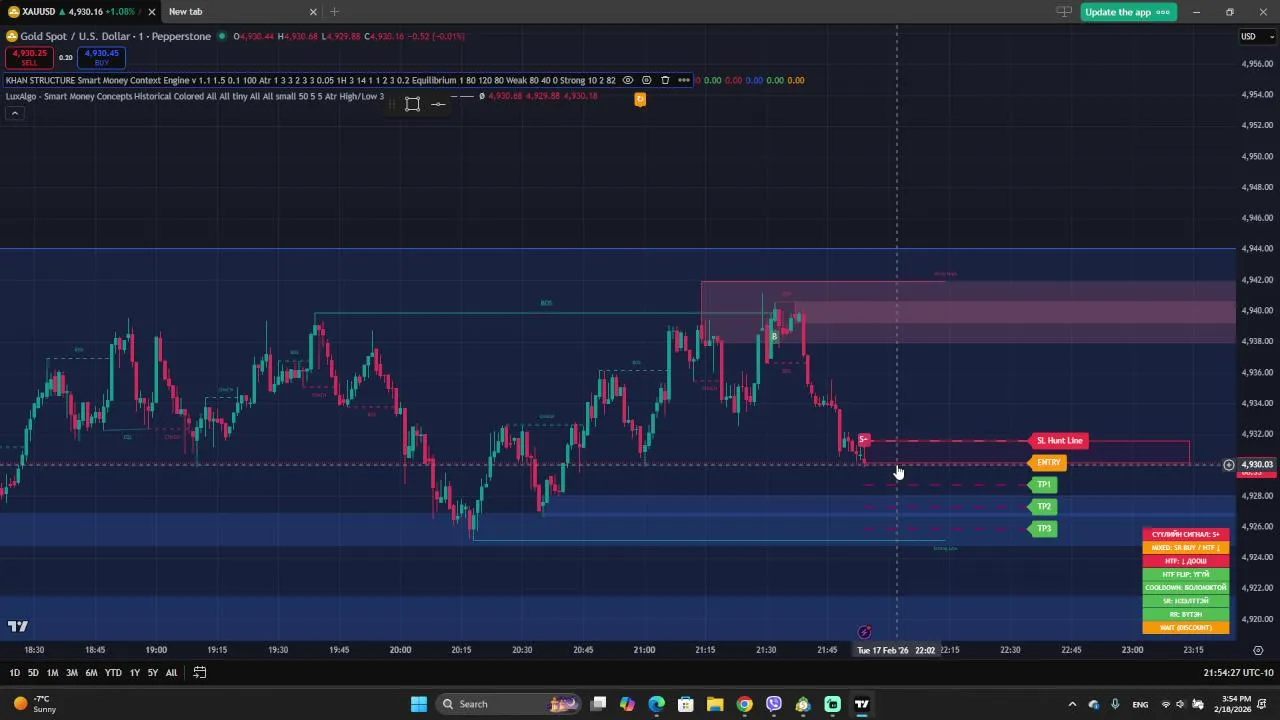The image size is (1280, 720).
Task: Close the New tab tab
Action: tap(313, 12)
